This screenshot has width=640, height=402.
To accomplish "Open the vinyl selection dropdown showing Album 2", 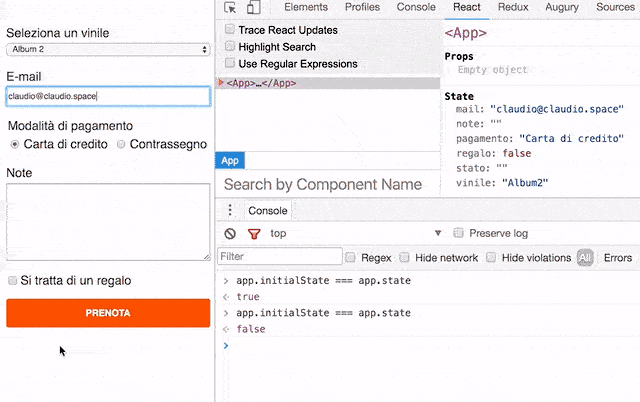I will coord(107,49).
